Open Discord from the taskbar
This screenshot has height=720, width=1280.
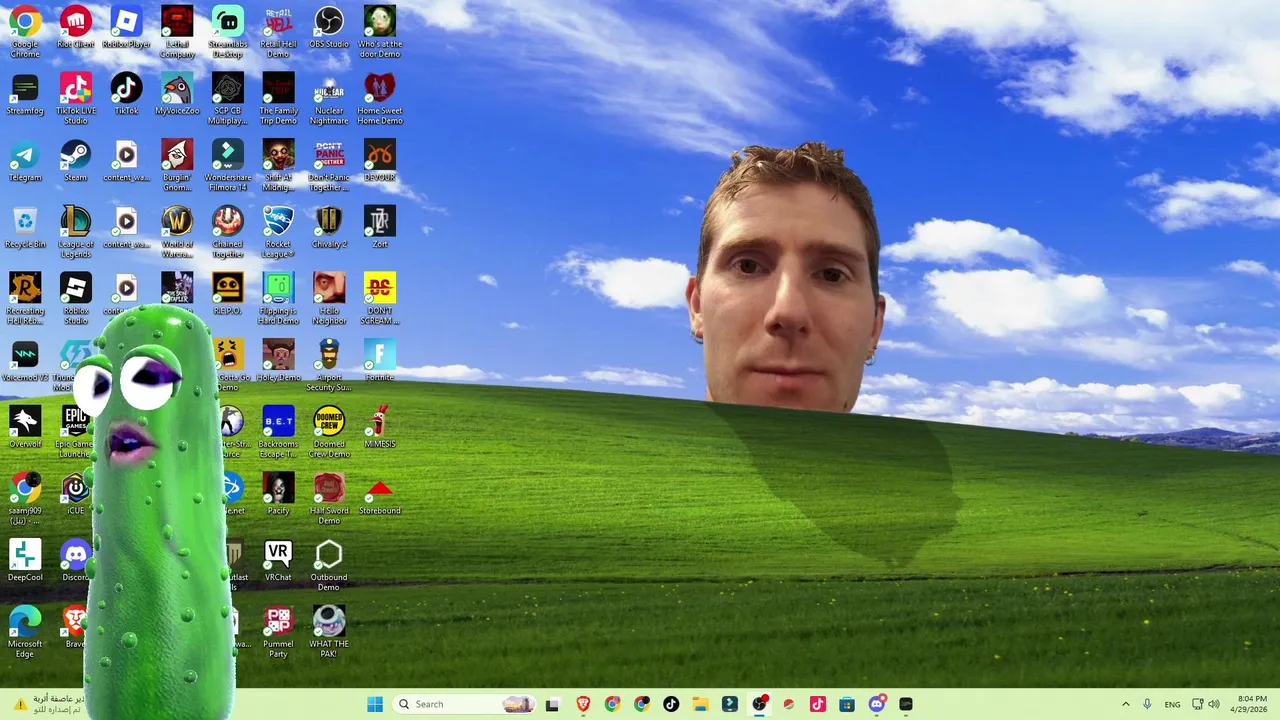pos(877,704)
